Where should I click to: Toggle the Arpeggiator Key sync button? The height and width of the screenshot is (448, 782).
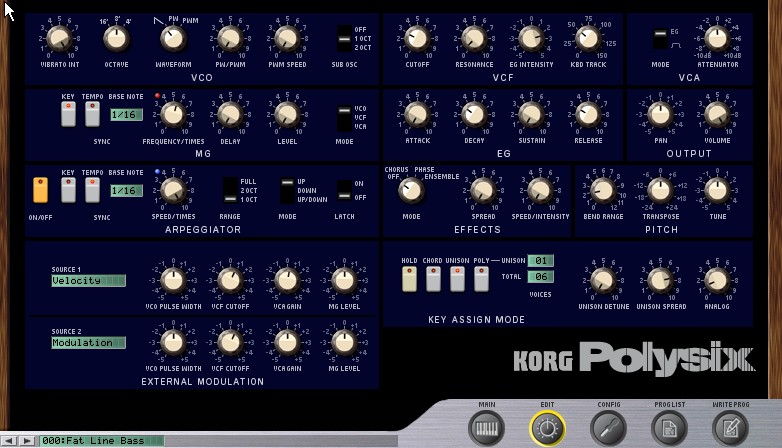68,190
